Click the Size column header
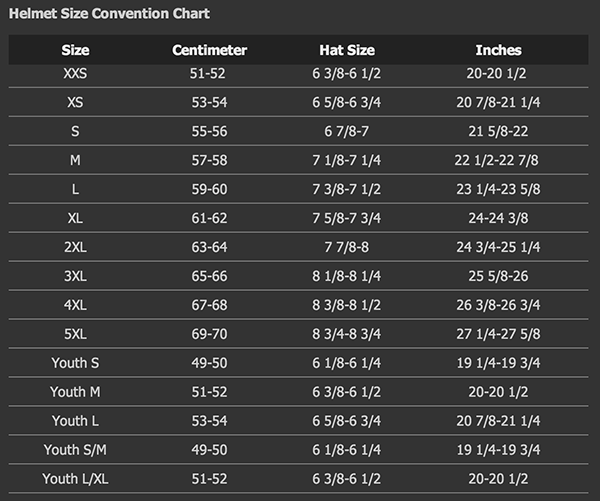Image resolution: width=600 pixels, height=501 pixels. pos(75,50)
